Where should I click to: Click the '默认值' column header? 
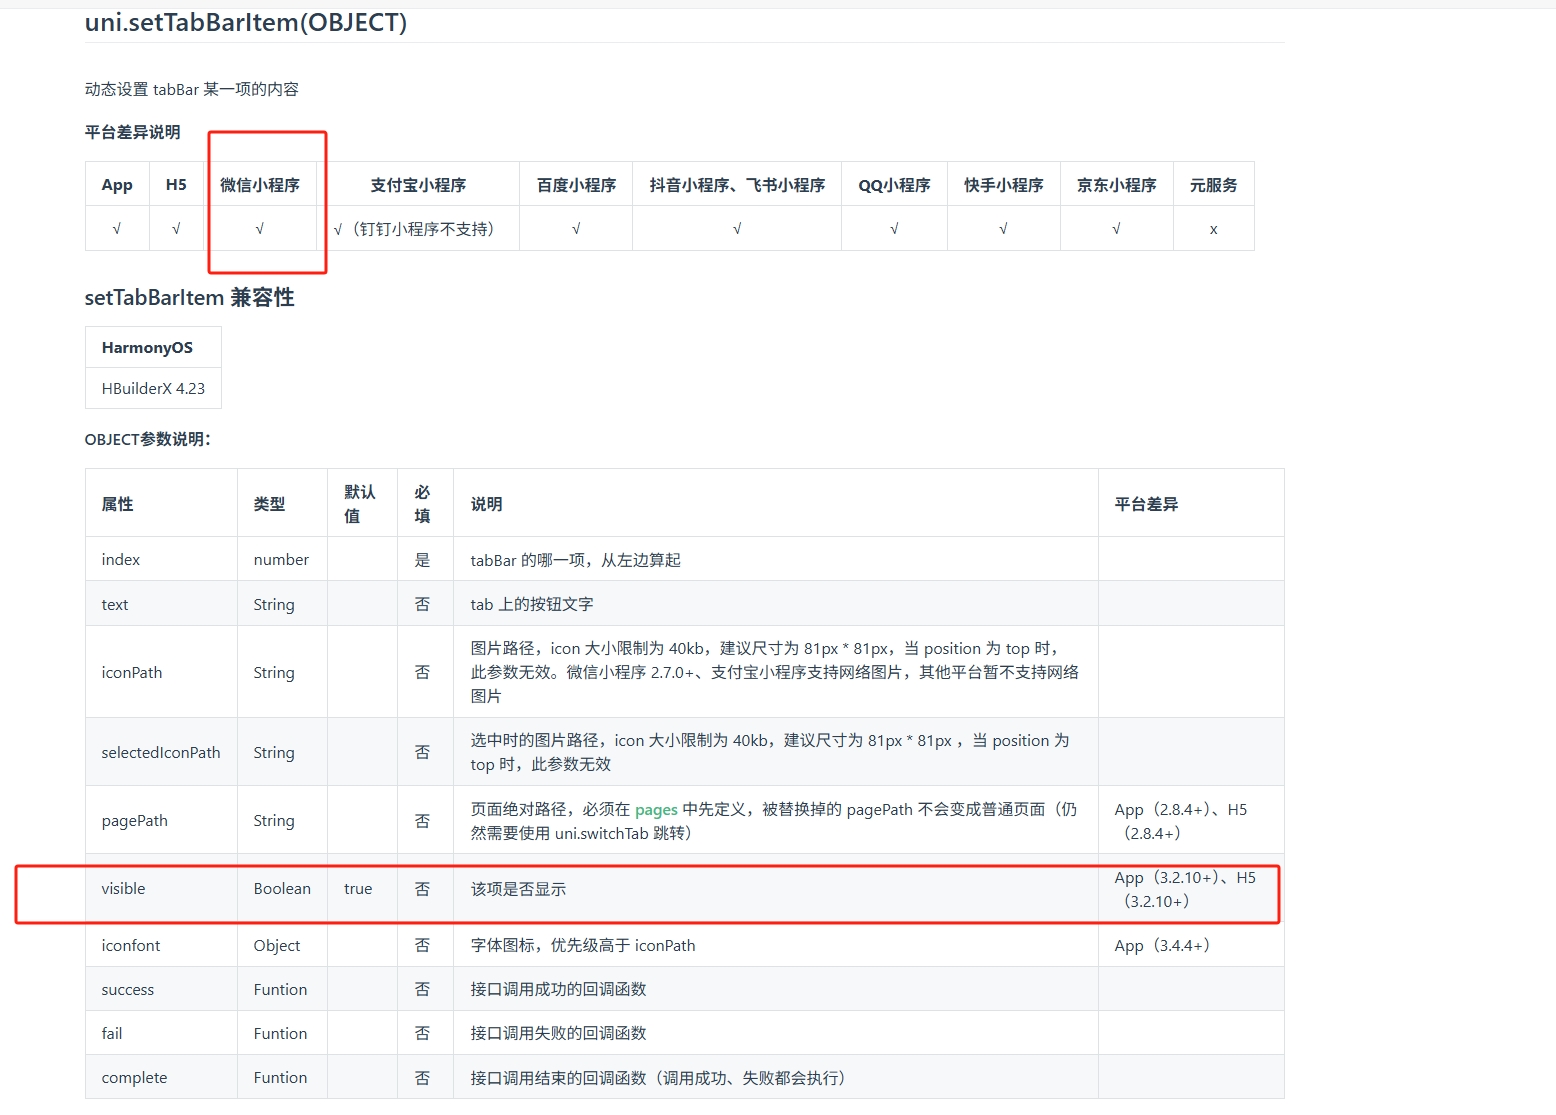point(362,504)
